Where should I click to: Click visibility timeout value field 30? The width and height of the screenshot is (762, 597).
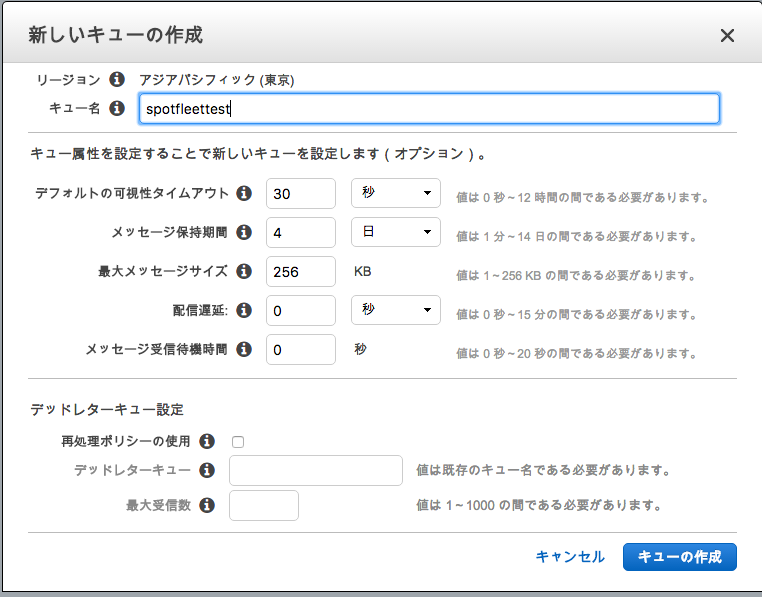pyautogui.click(x=301, y=193)
